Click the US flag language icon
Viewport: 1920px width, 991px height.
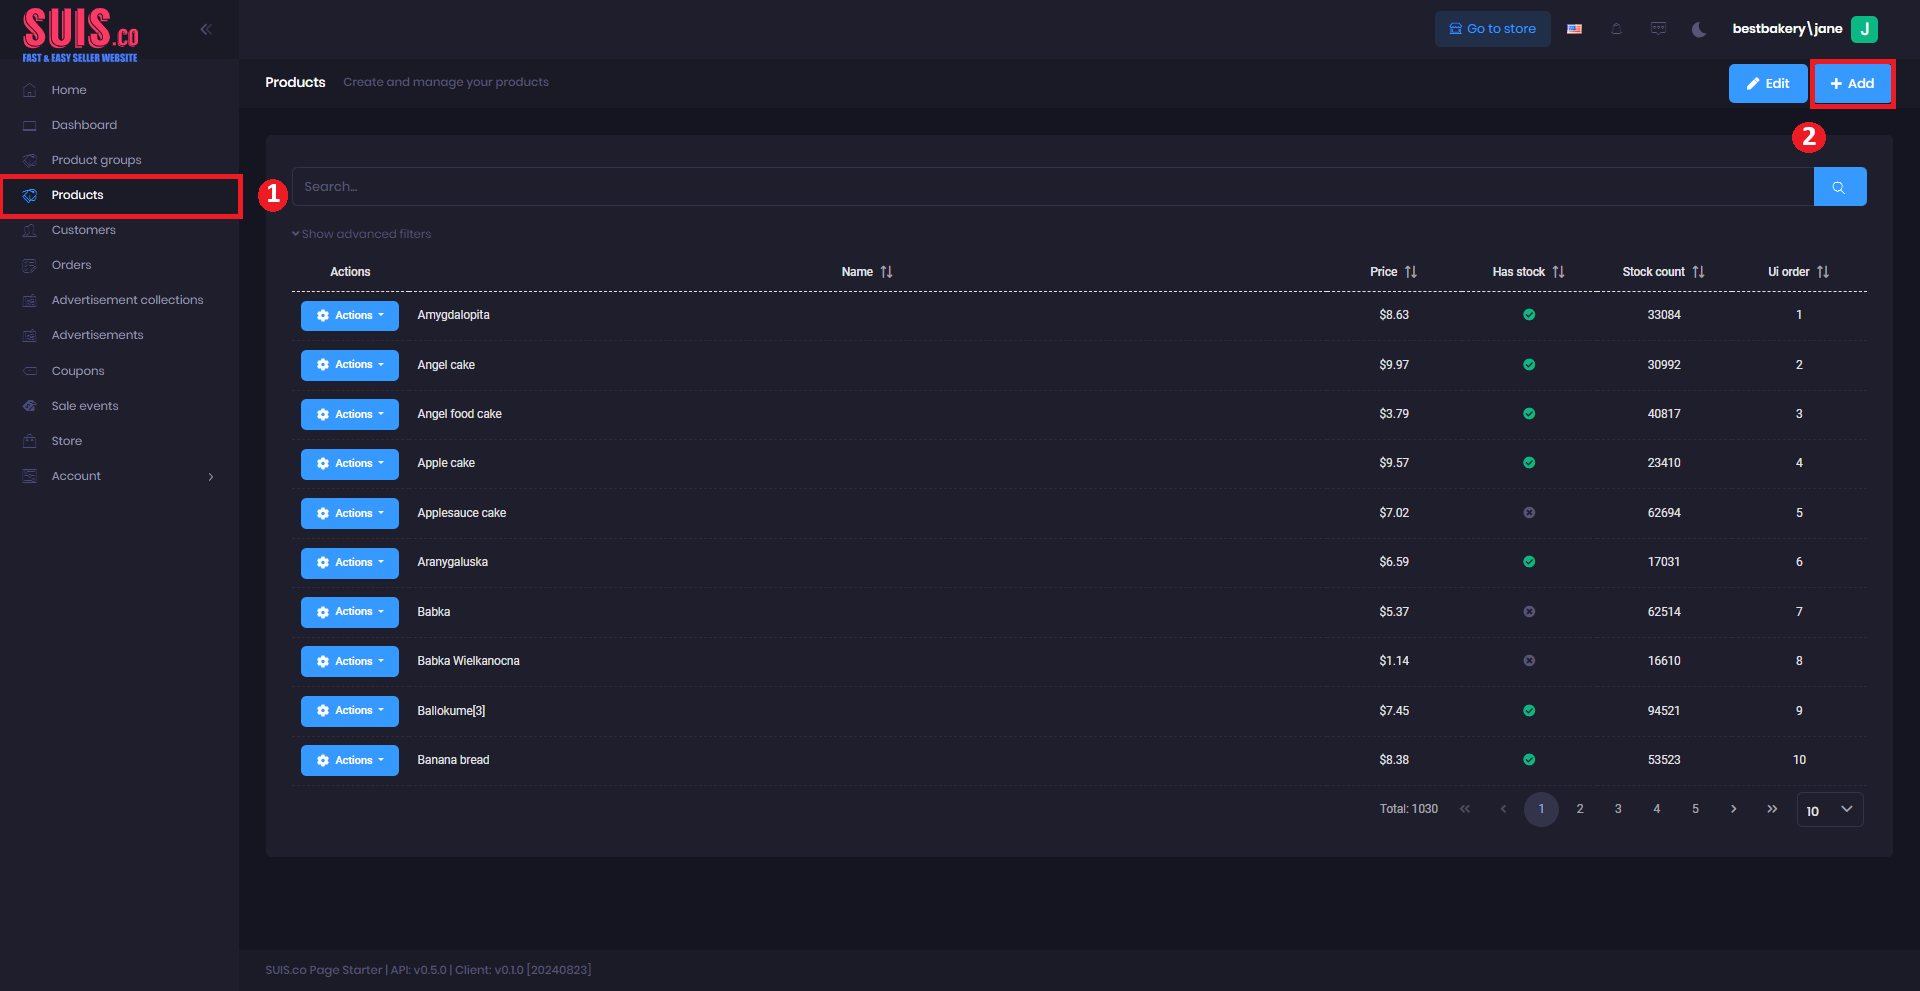(1574, 29)
